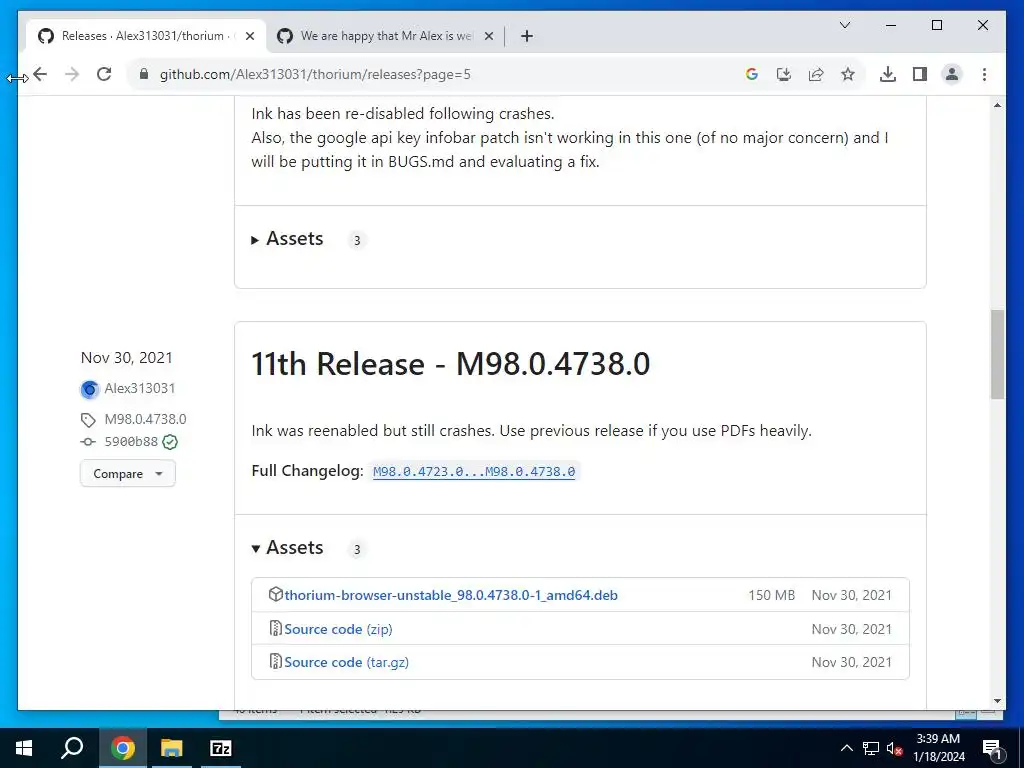Expand collapsed Assets section of upper release
1024x768 pixels.
pos(288,239)
